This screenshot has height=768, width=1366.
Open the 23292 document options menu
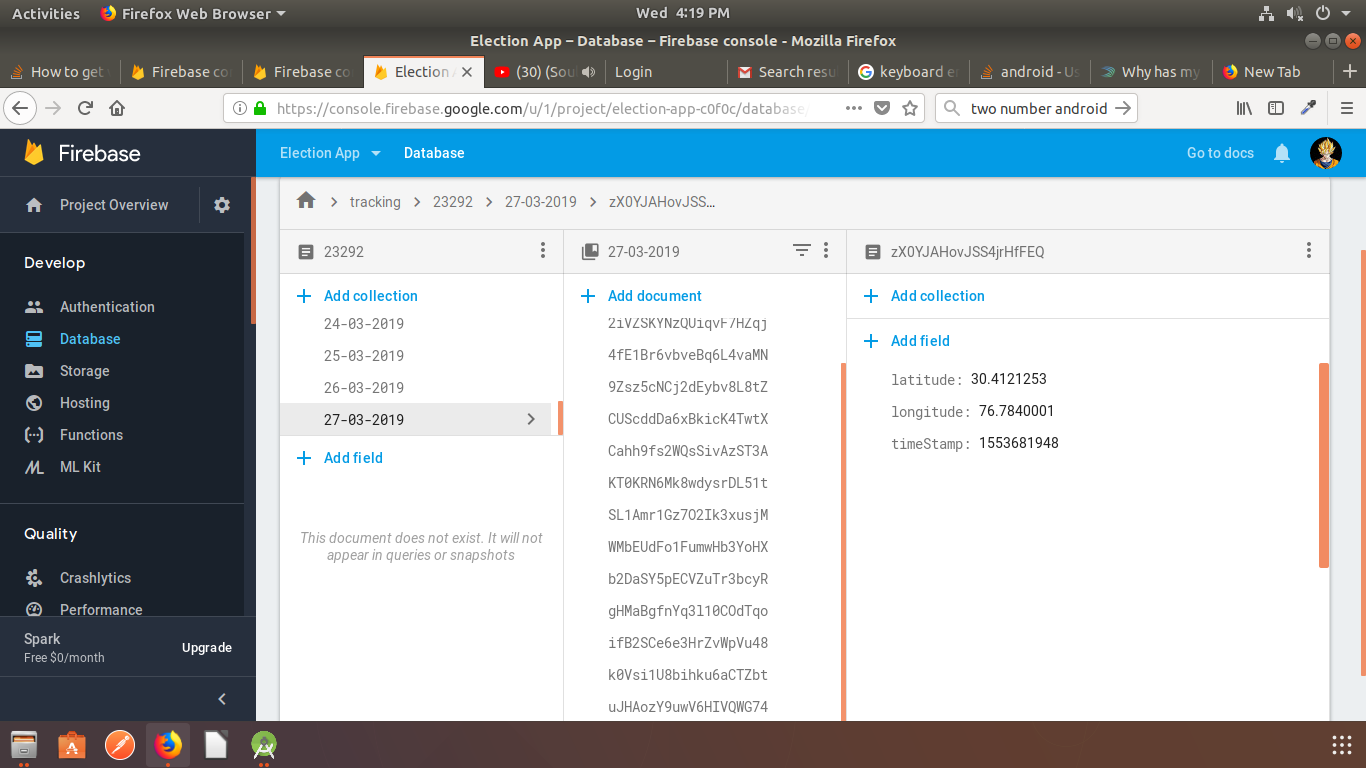(x=542, y=251)
